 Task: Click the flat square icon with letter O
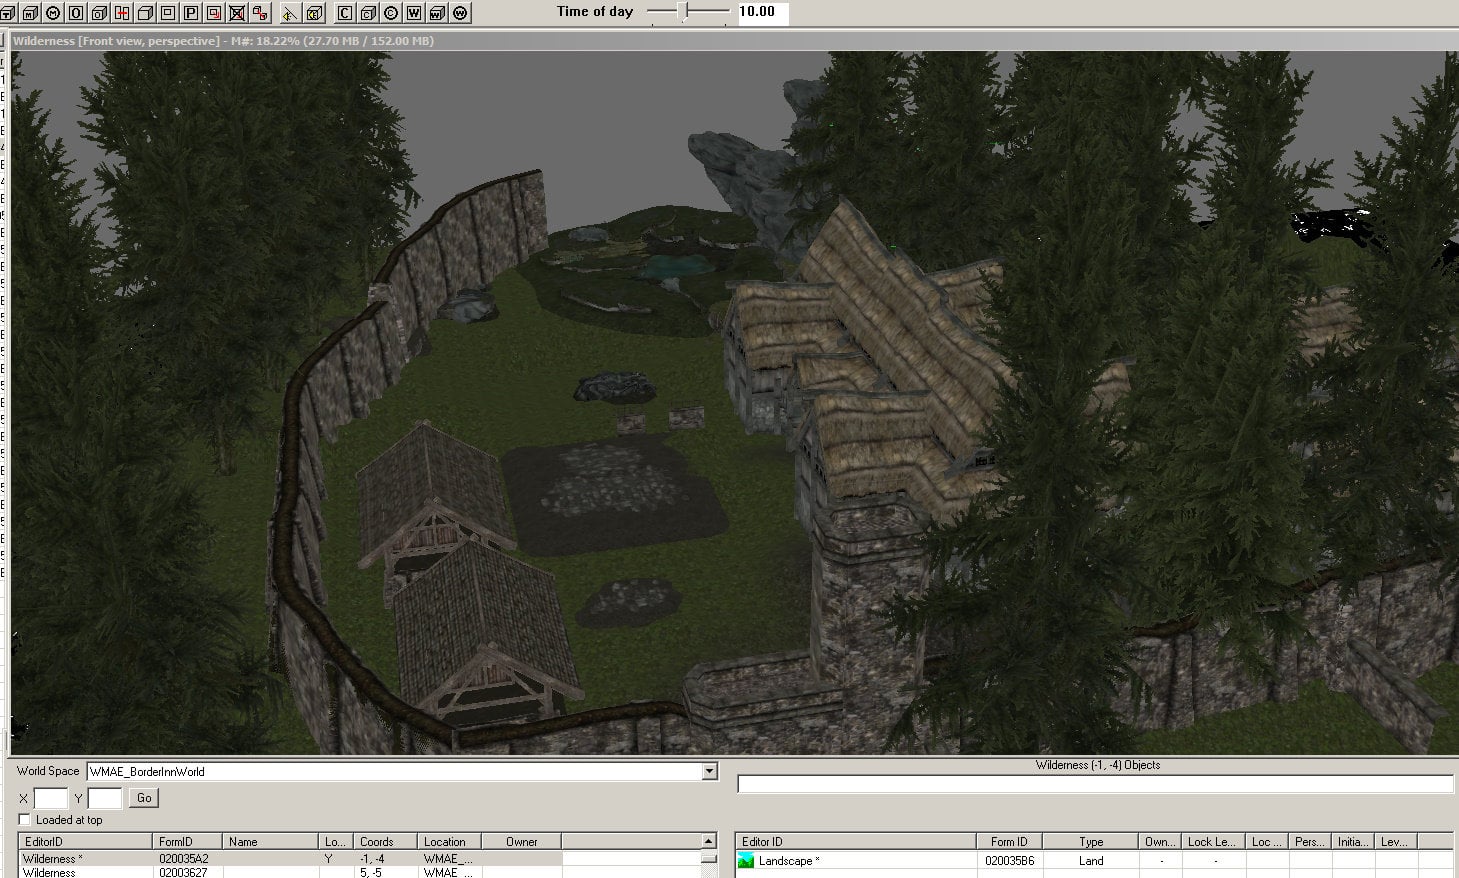[x=75, y=13]
